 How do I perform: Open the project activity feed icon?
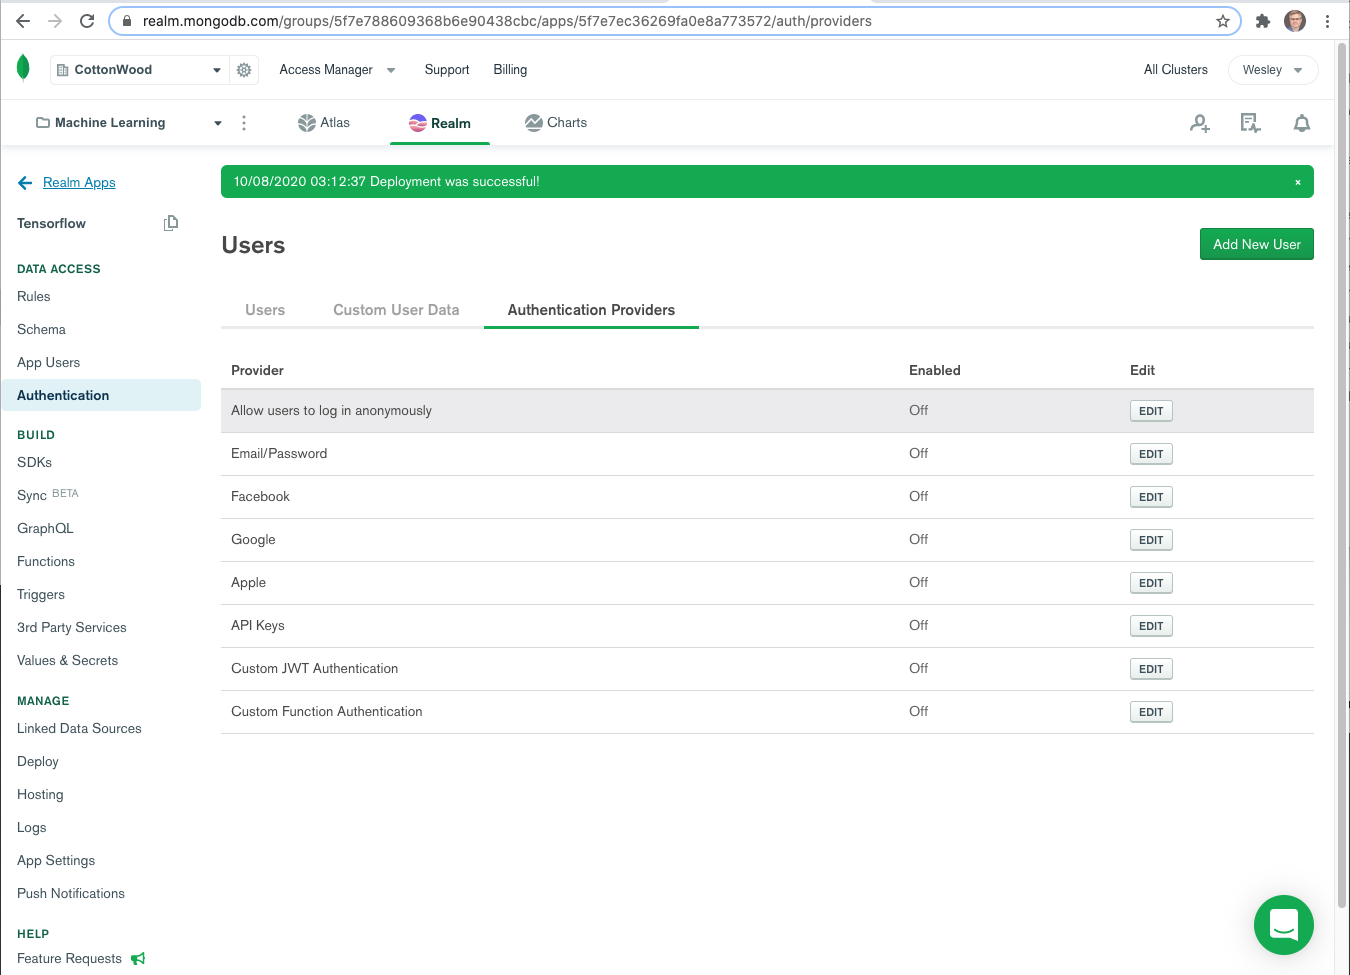point(1250,123)
